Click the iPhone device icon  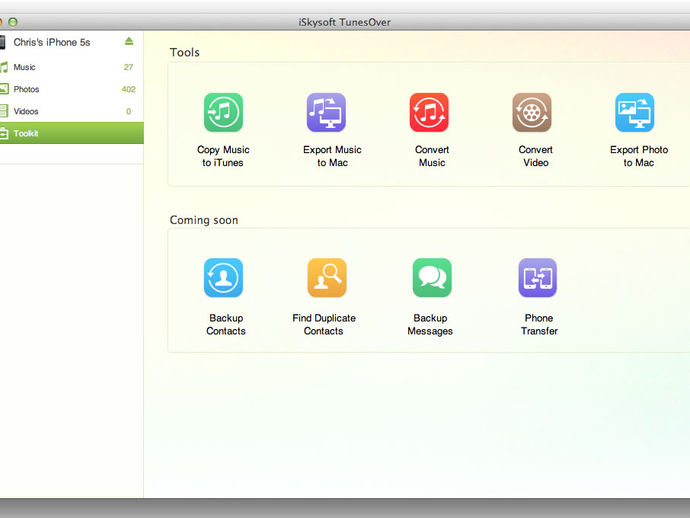2,42
